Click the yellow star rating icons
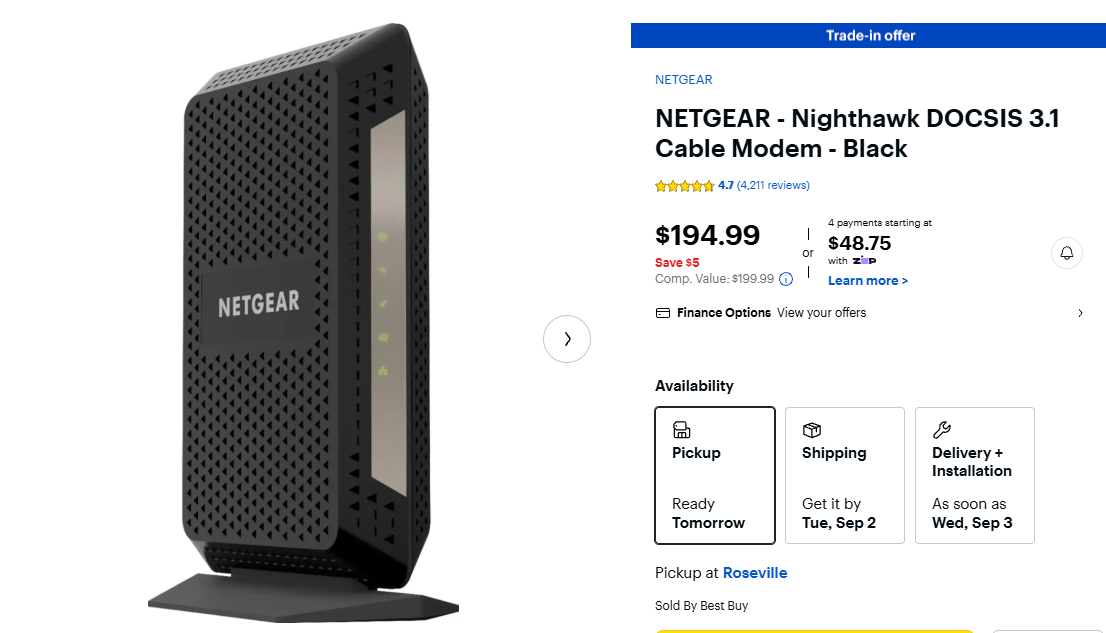Viewport: 1106px width, 633px height. pyautogui.click(x=684, y=186)
